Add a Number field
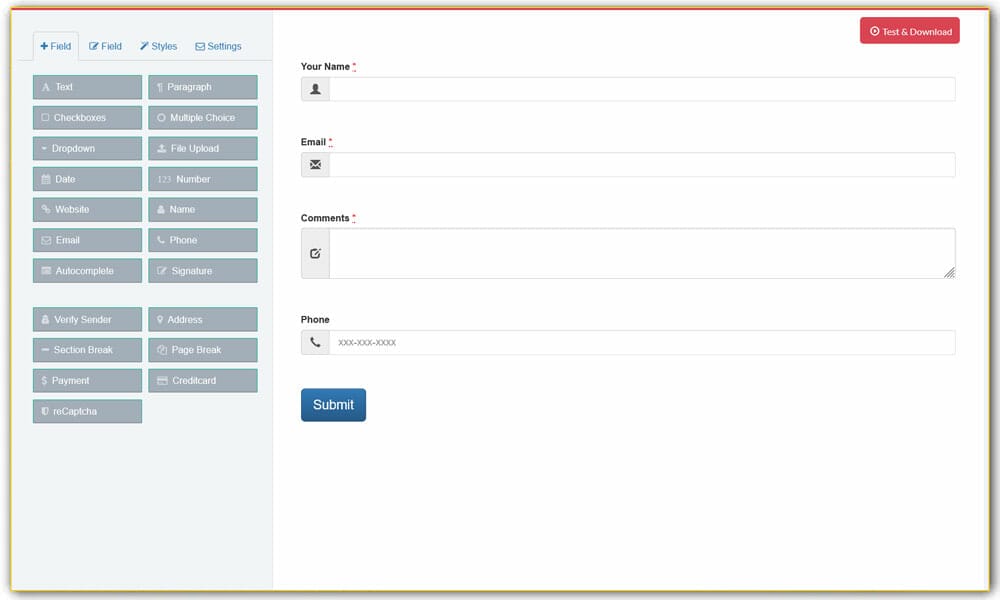 tap(203, 179)
